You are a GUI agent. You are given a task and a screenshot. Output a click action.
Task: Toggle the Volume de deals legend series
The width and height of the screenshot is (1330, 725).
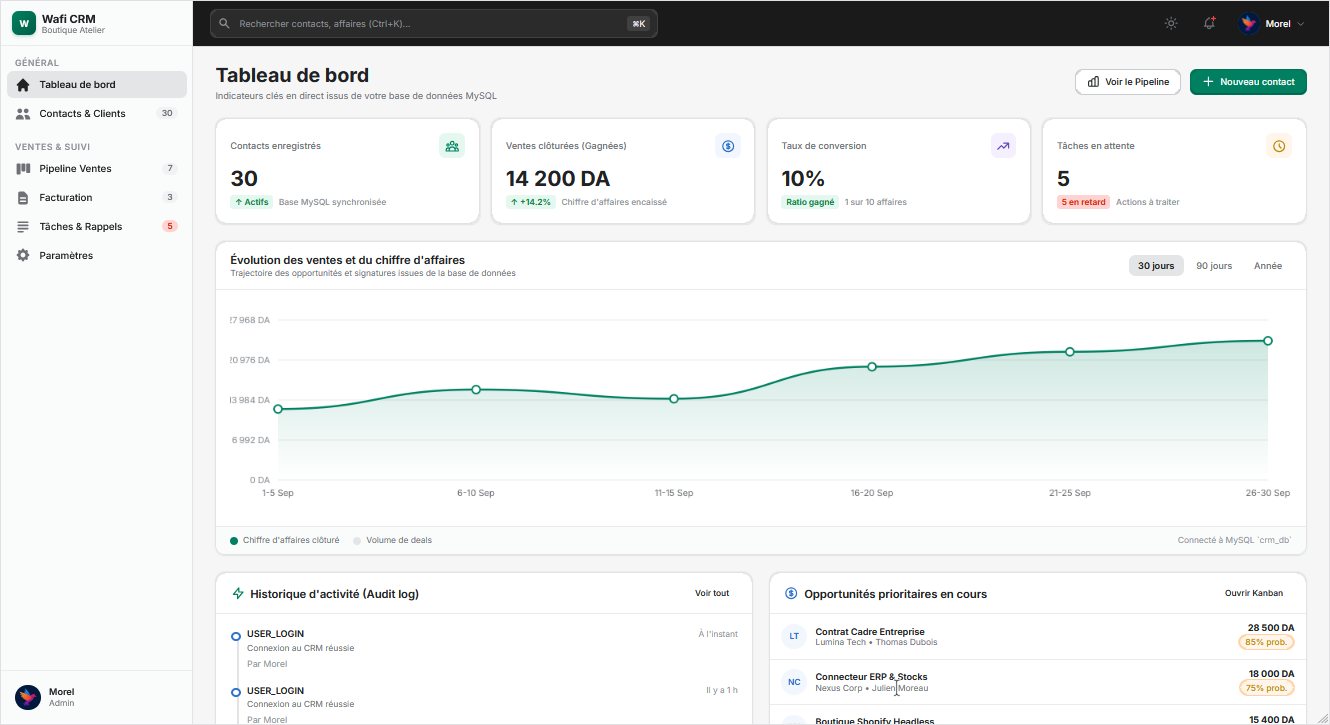393,540
